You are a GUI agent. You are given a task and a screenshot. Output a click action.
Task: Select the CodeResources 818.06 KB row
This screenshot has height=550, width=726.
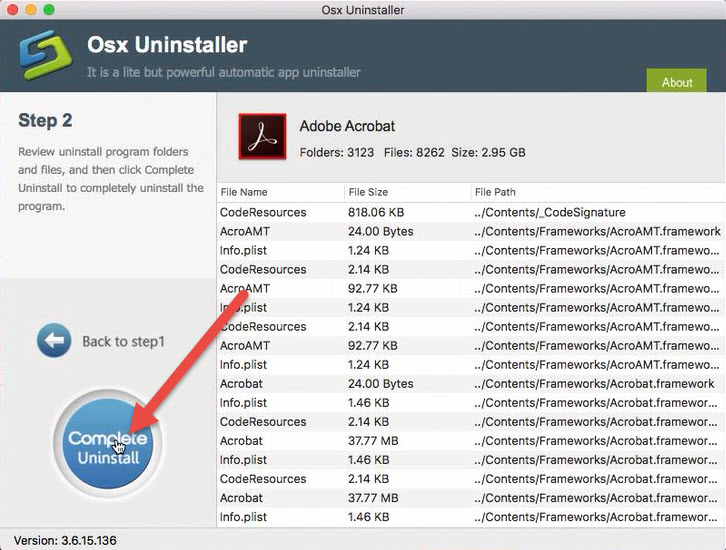pyautogui.click(x=471, y=212)
